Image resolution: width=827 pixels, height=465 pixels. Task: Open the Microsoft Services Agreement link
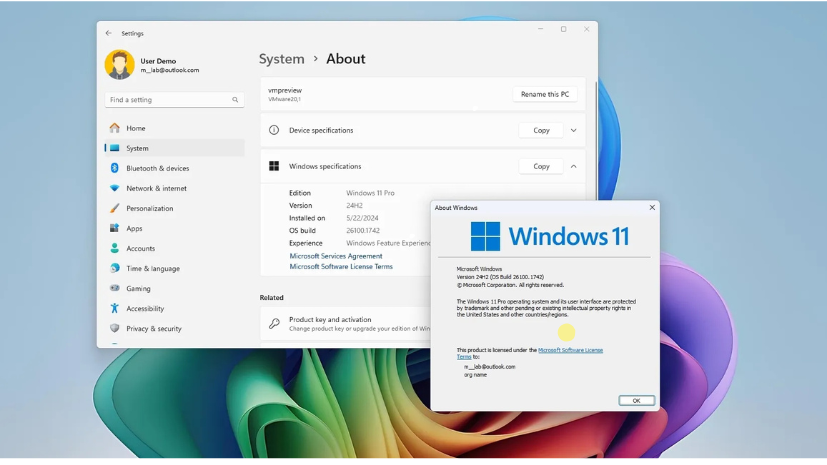pyautogui.click(x=336, y=256)
